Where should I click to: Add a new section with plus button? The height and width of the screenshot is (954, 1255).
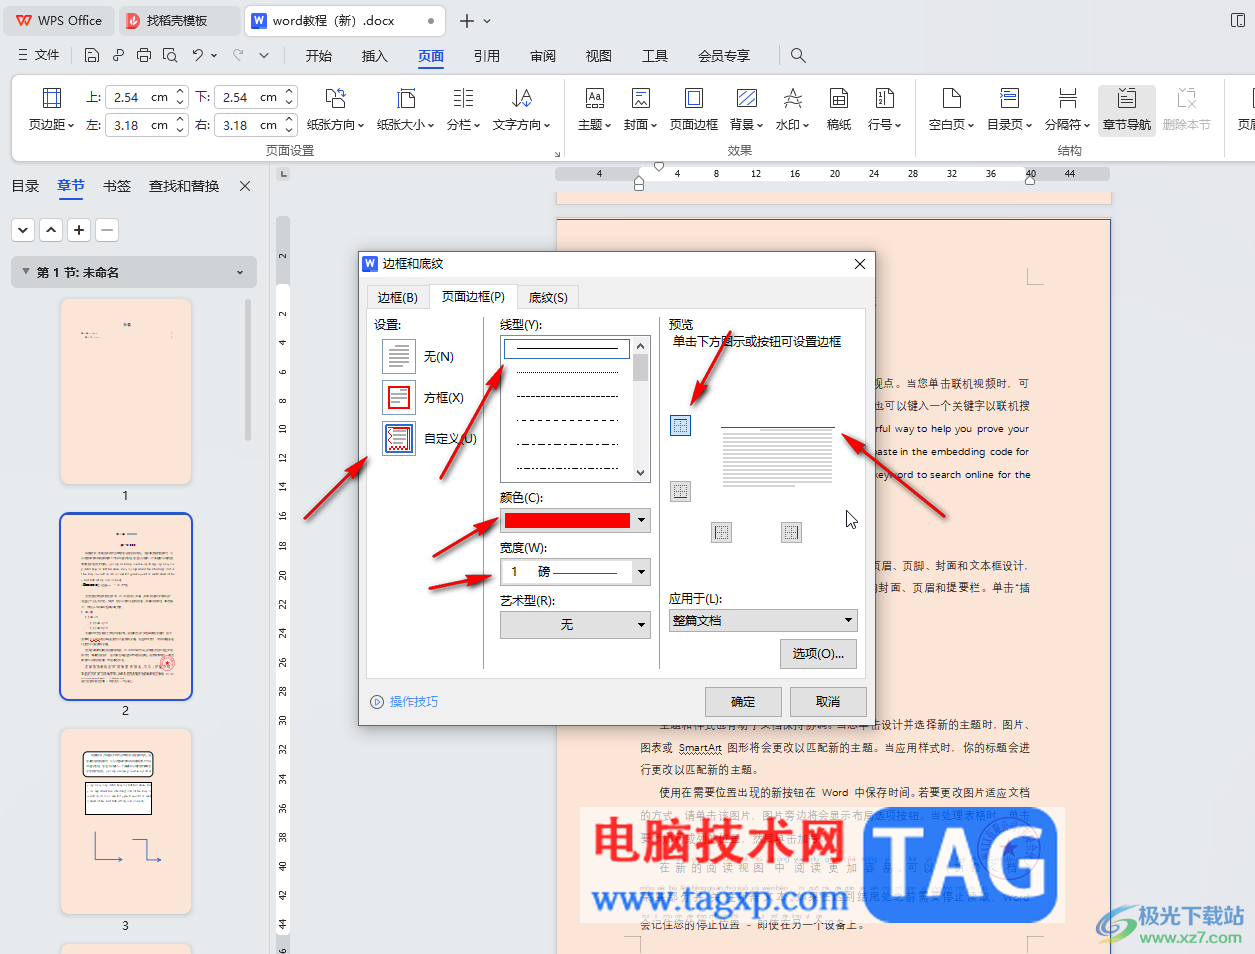coord(79,230)
